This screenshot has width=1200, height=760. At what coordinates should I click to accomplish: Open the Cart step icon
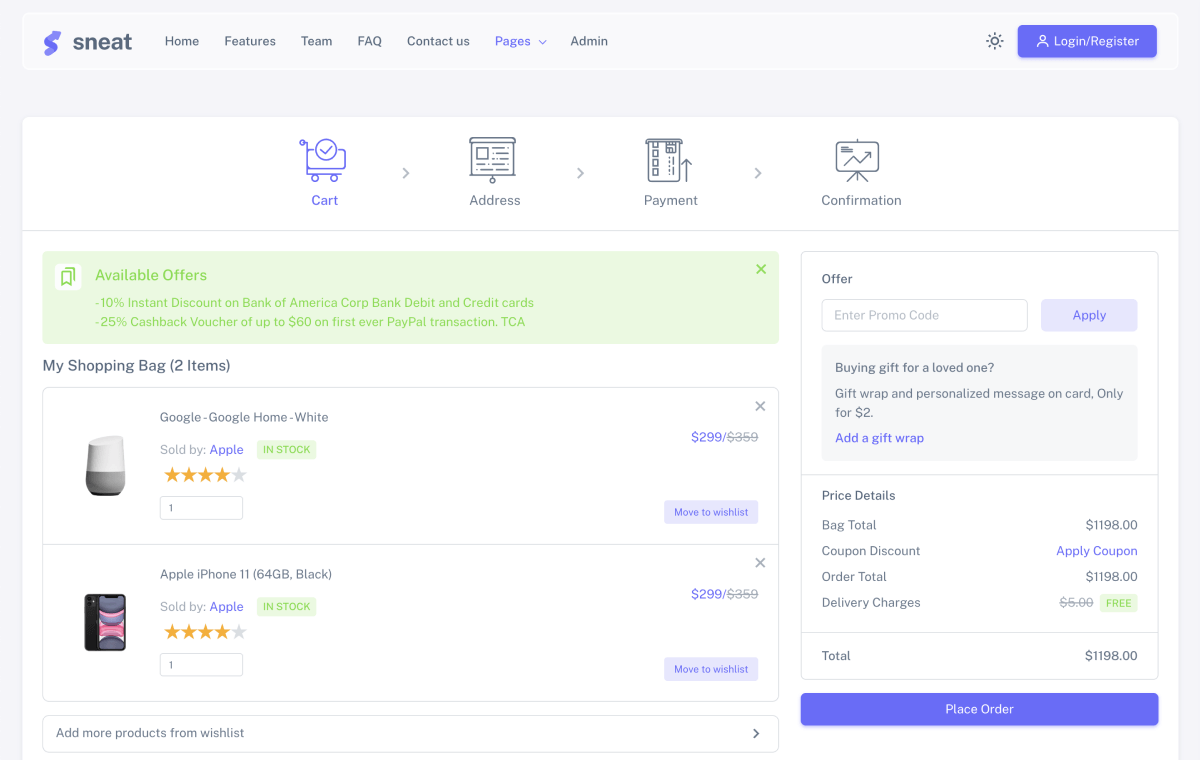[324, 159]
